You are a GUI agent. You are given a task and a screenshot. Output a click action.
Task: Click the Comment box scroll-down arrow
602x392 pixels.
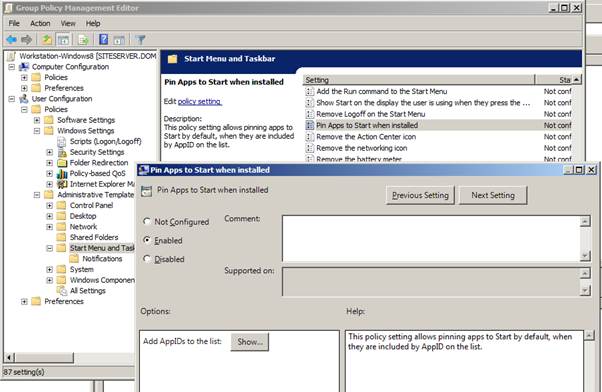585,256
